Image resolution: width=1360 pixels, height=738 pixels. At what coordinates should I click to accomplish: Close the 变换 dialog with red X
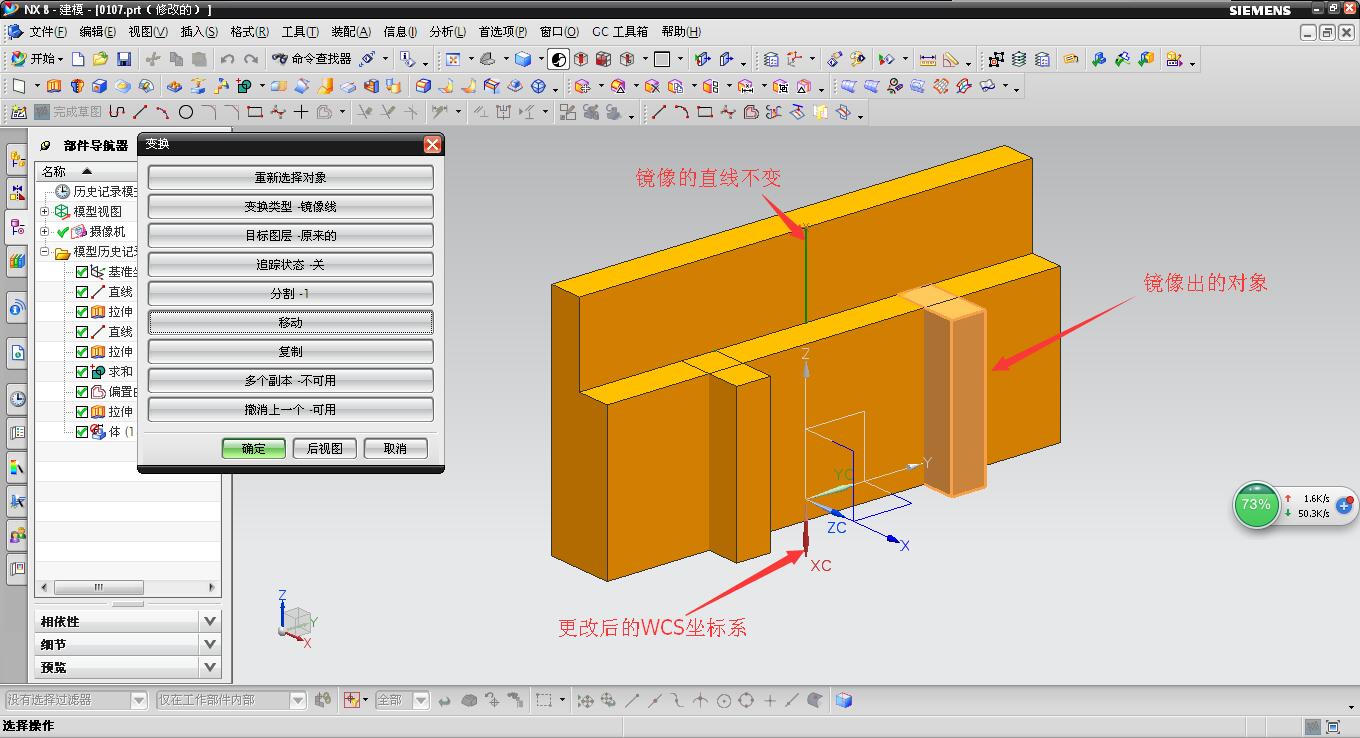(432, 144)
